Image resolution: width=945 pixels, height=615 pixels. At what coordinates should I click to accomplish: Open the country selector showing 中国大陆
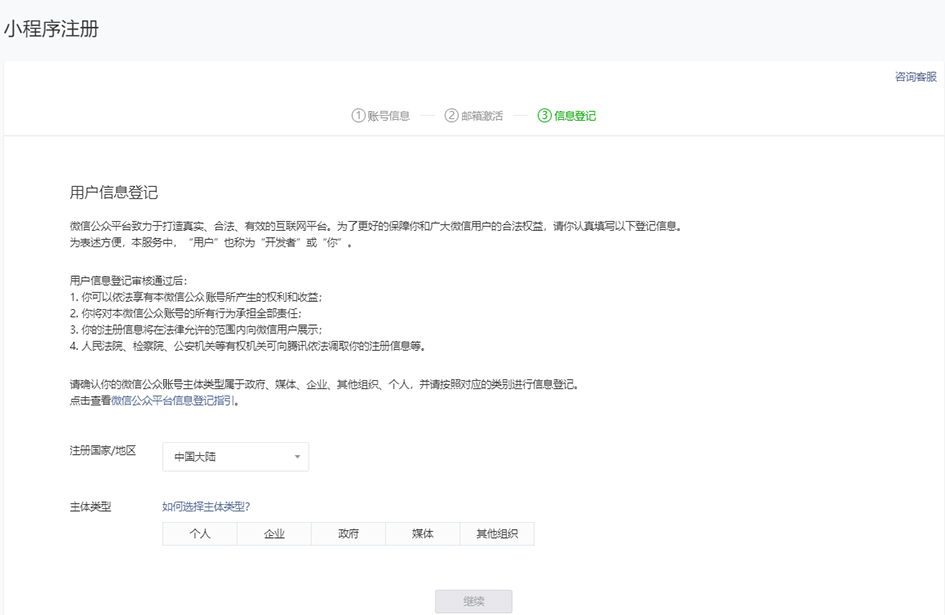coord(235,456)
